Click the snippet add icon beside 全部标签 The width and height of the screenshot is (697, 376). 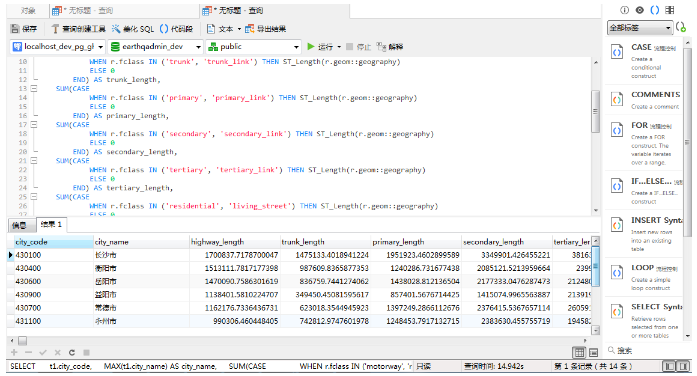point(681,28)
